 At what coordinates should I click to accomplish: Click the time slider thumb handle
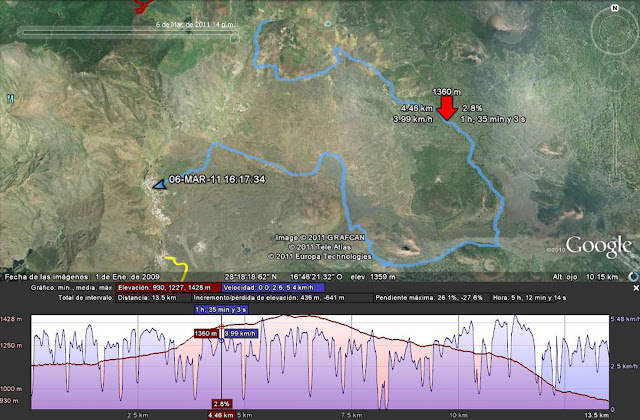pos(235,38)
